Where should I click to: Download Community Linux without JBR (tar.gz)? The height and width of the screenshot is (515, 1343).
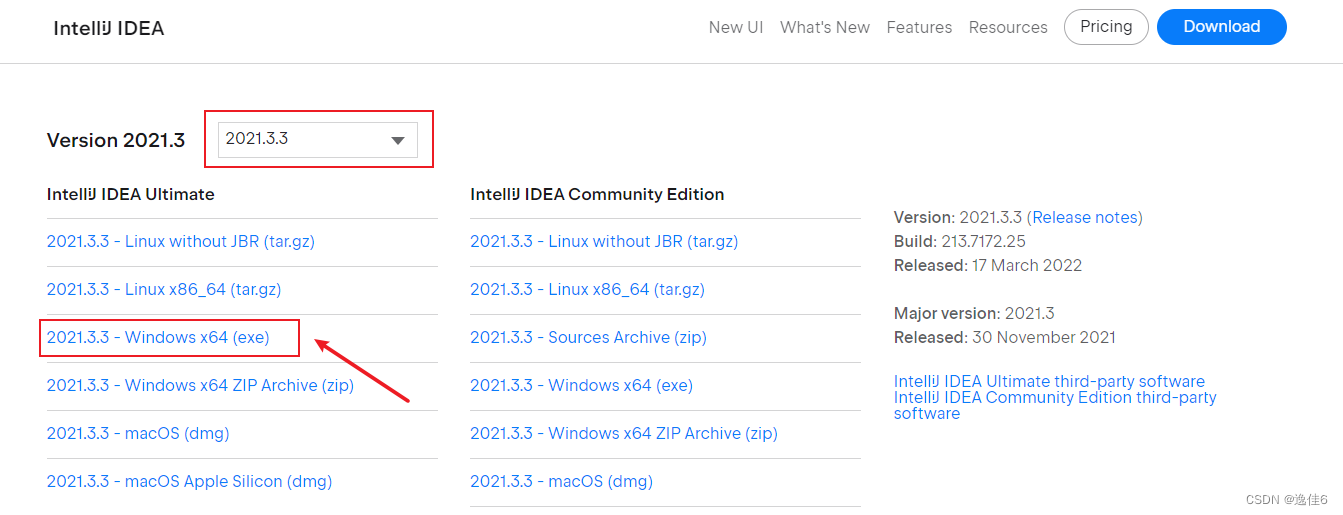click(x=604, y=241)
